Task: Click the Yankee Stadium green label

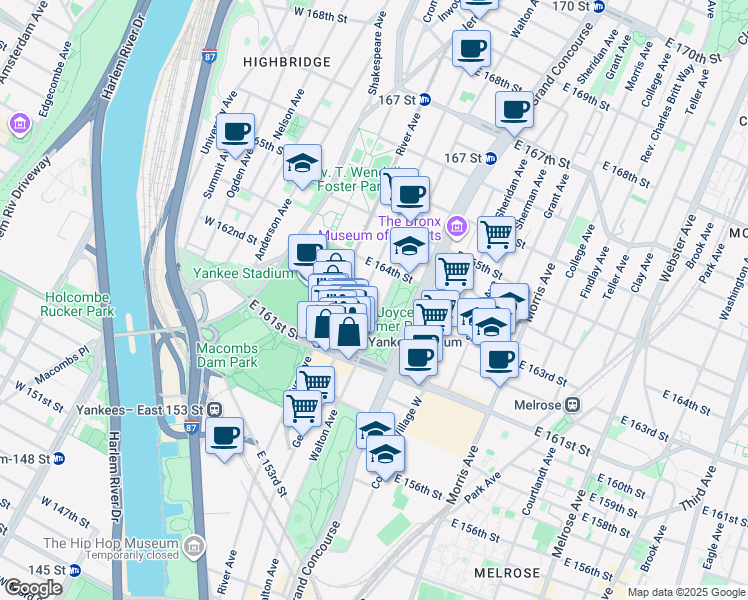Action: pyautogui.click(x=243, y=273)
